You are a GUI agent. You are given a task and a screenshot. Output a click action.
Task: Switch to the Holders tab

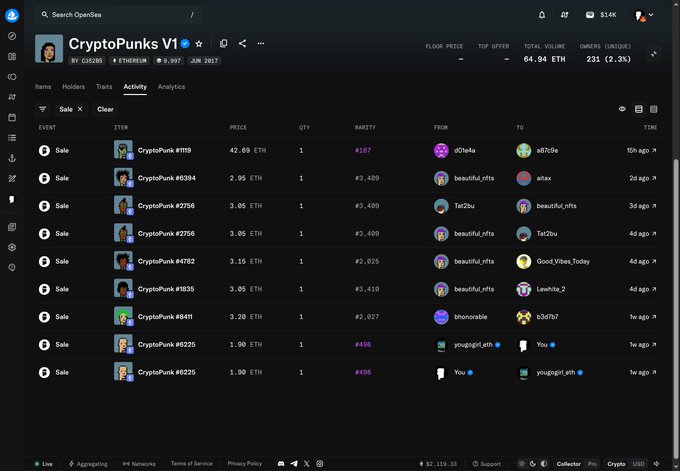pyautogui.click(x=73, y=87)
